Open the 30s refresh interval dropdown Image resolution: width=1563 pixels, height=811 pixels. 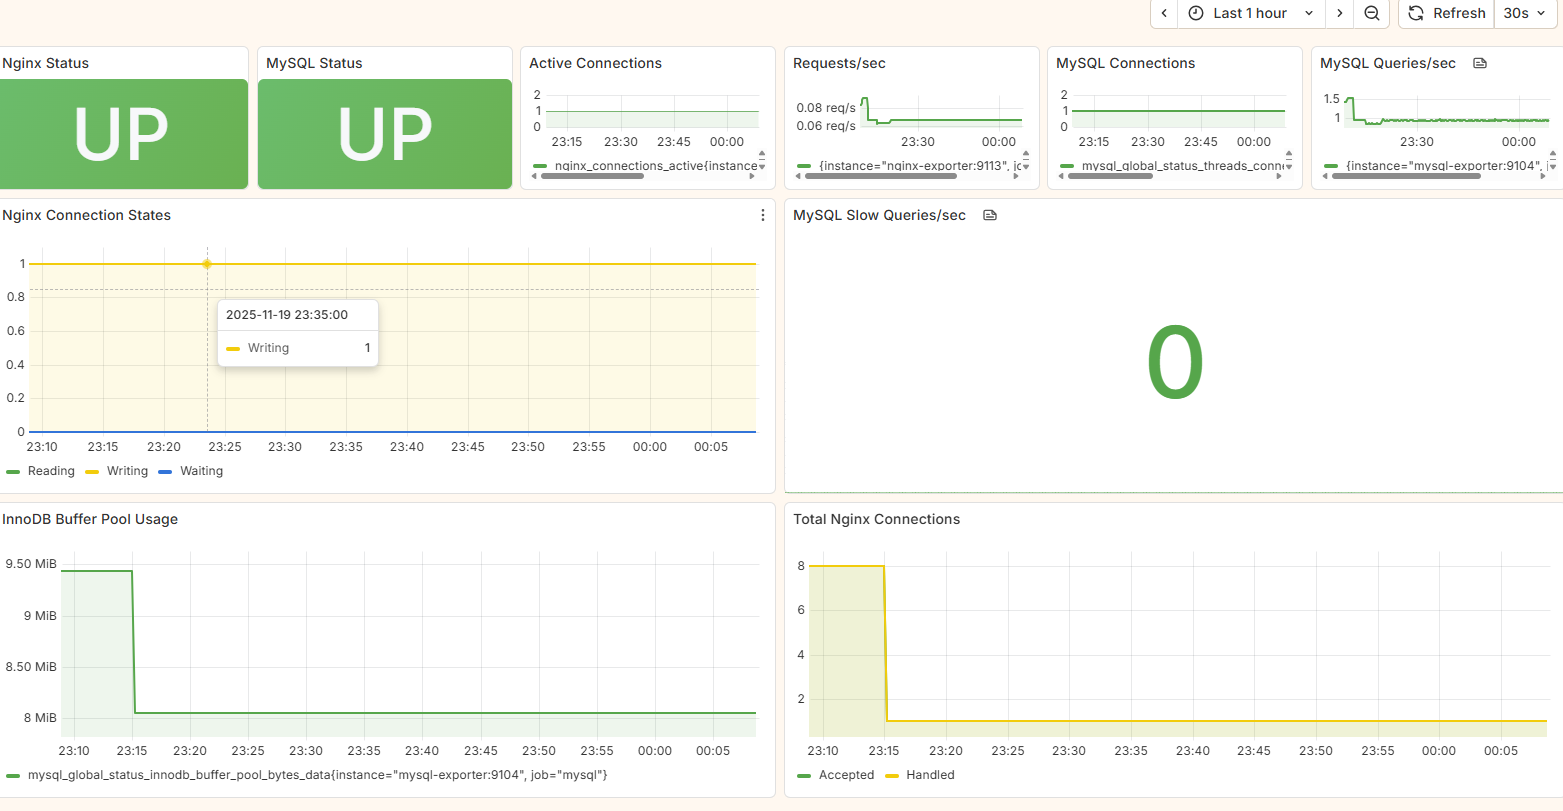(1525, 13)
